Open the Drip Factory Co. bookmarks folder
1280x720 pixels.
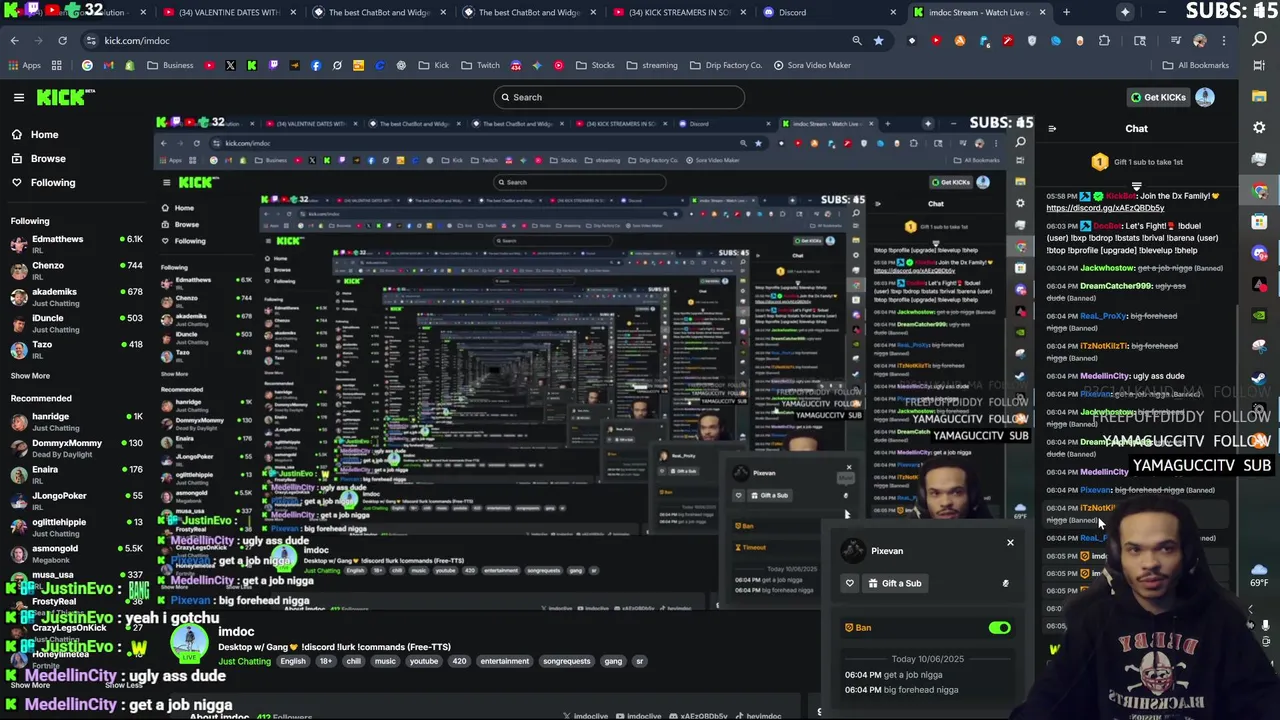point(725,65)
